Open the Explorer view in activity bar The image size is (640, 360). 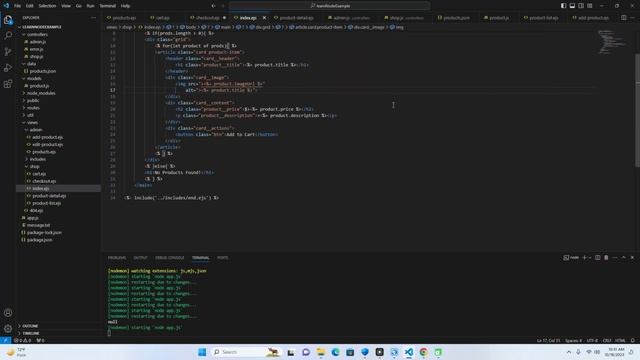coord(8,19)
